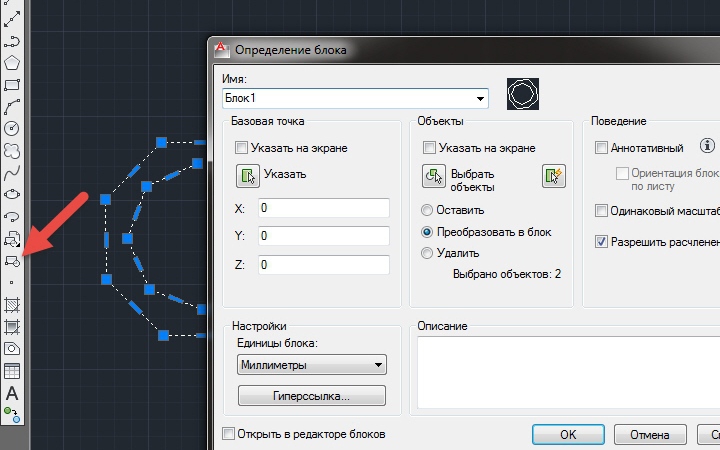720x450 pixels.
Task: Select the Multiline Text tool
Action: [x=12, y=393]
